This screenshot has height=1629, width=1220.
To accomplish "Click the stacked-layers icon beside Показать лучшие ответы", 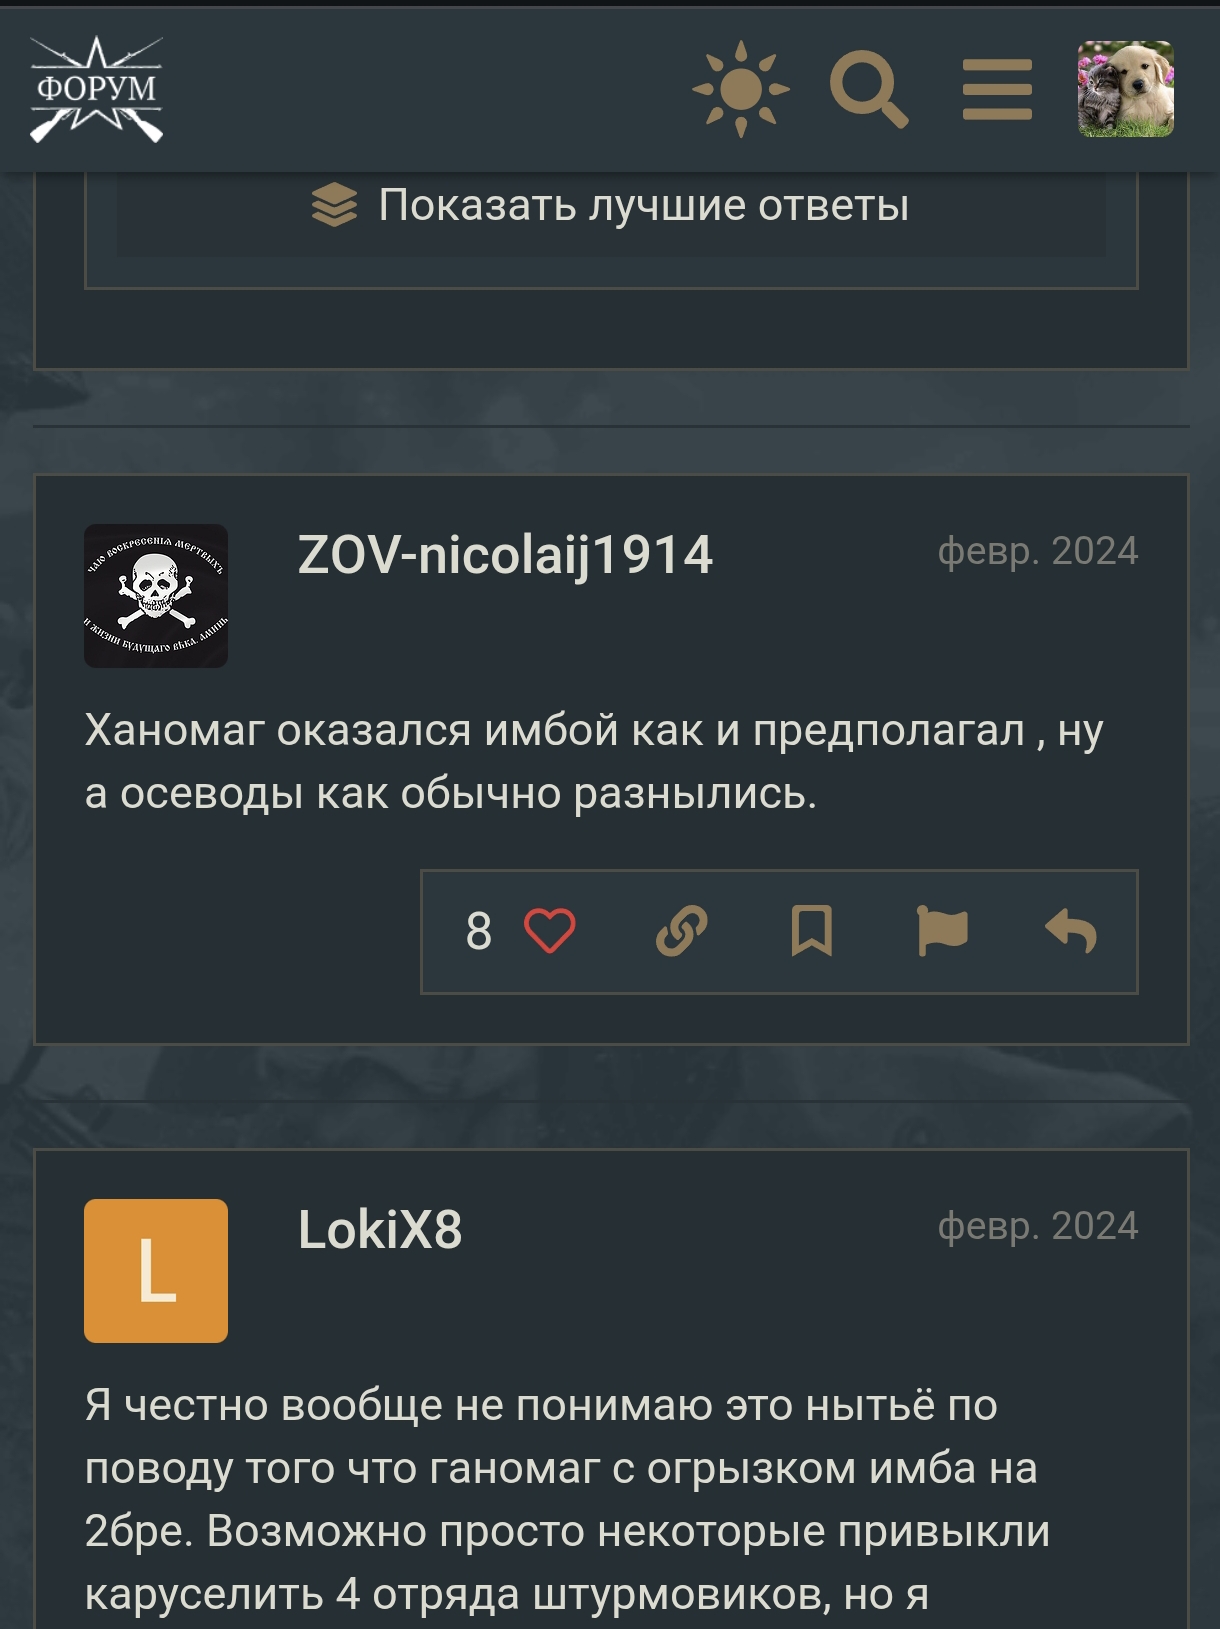I will tap(334, 205).
